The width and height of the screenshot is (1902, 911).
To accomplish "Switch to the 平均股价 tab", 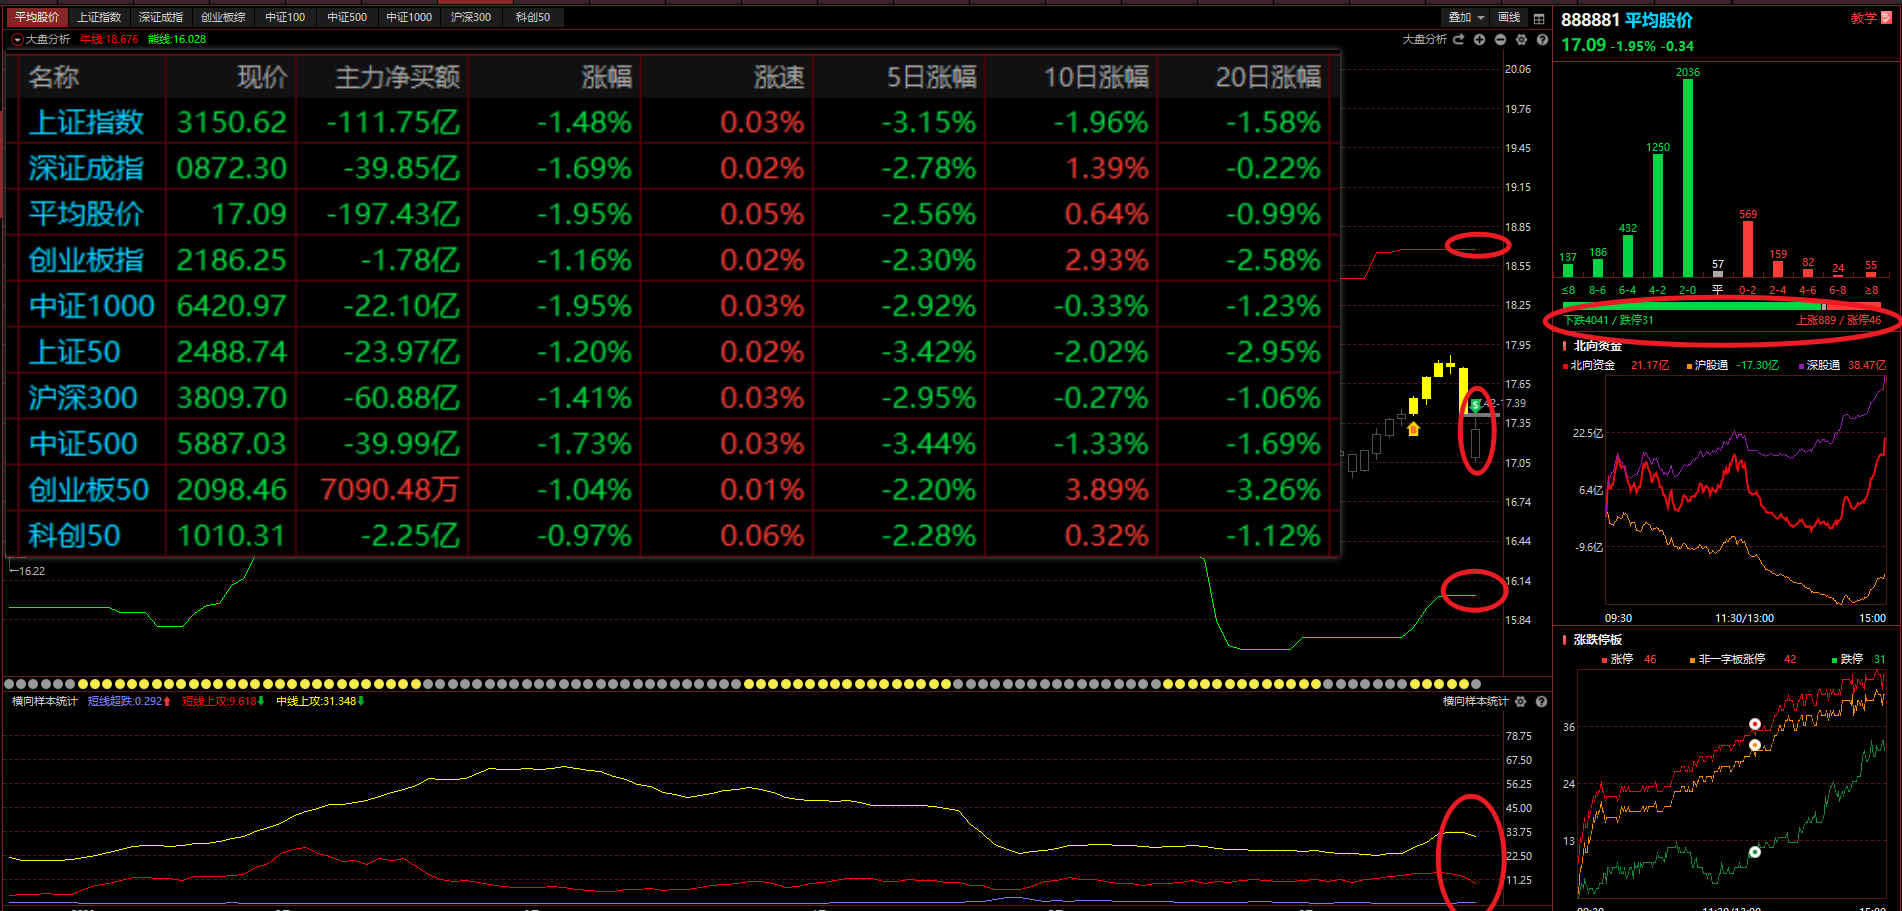I will tap(37, 17).
